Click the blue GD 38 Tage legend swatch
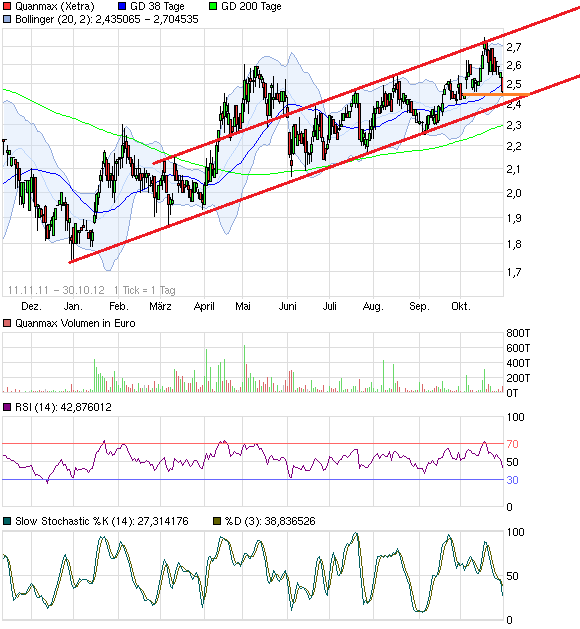Screen dimensions: 580x629 click(122, 6)
